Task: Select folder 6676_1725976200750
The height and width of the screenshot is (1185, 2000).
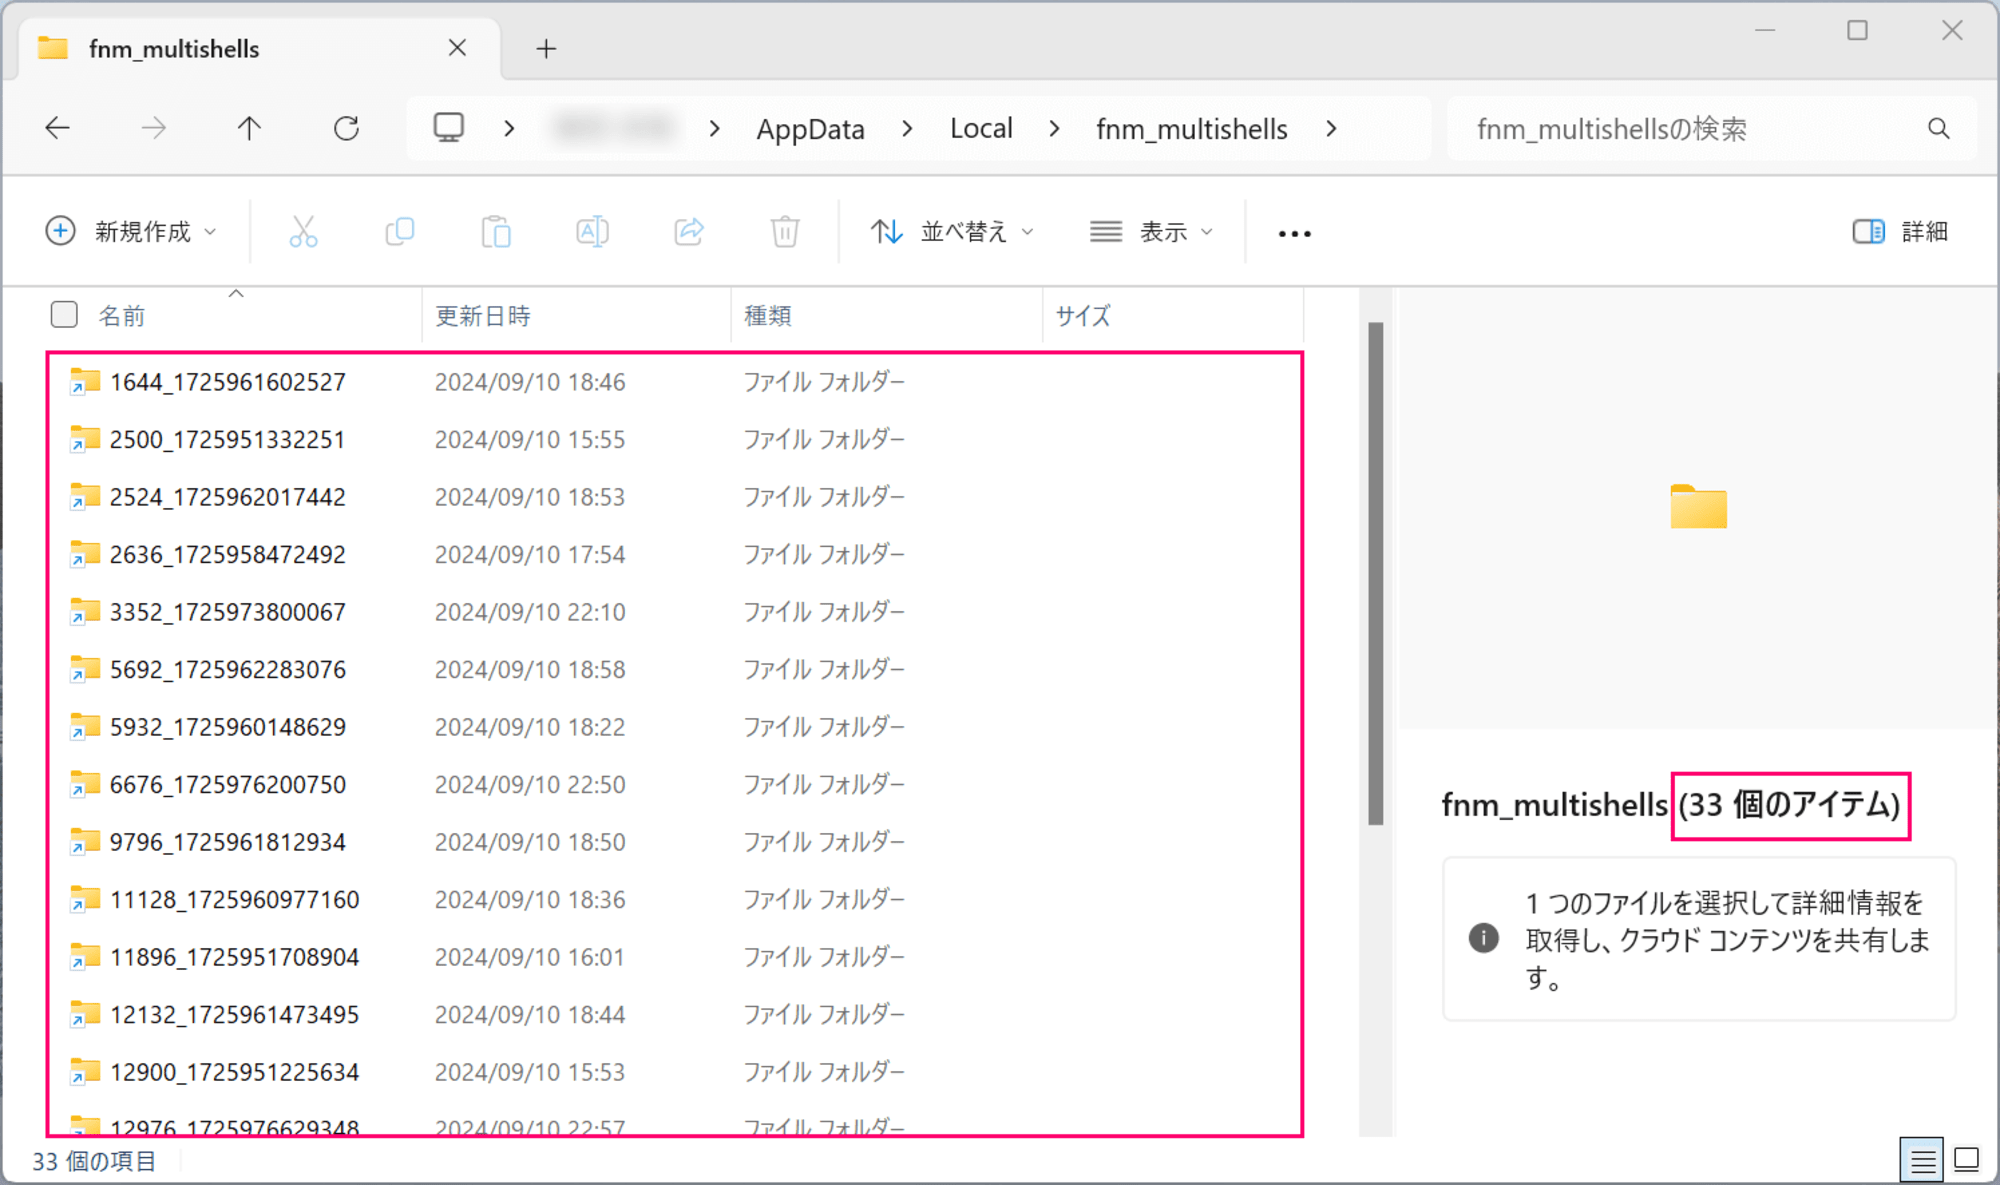Action: coord(227,785)
